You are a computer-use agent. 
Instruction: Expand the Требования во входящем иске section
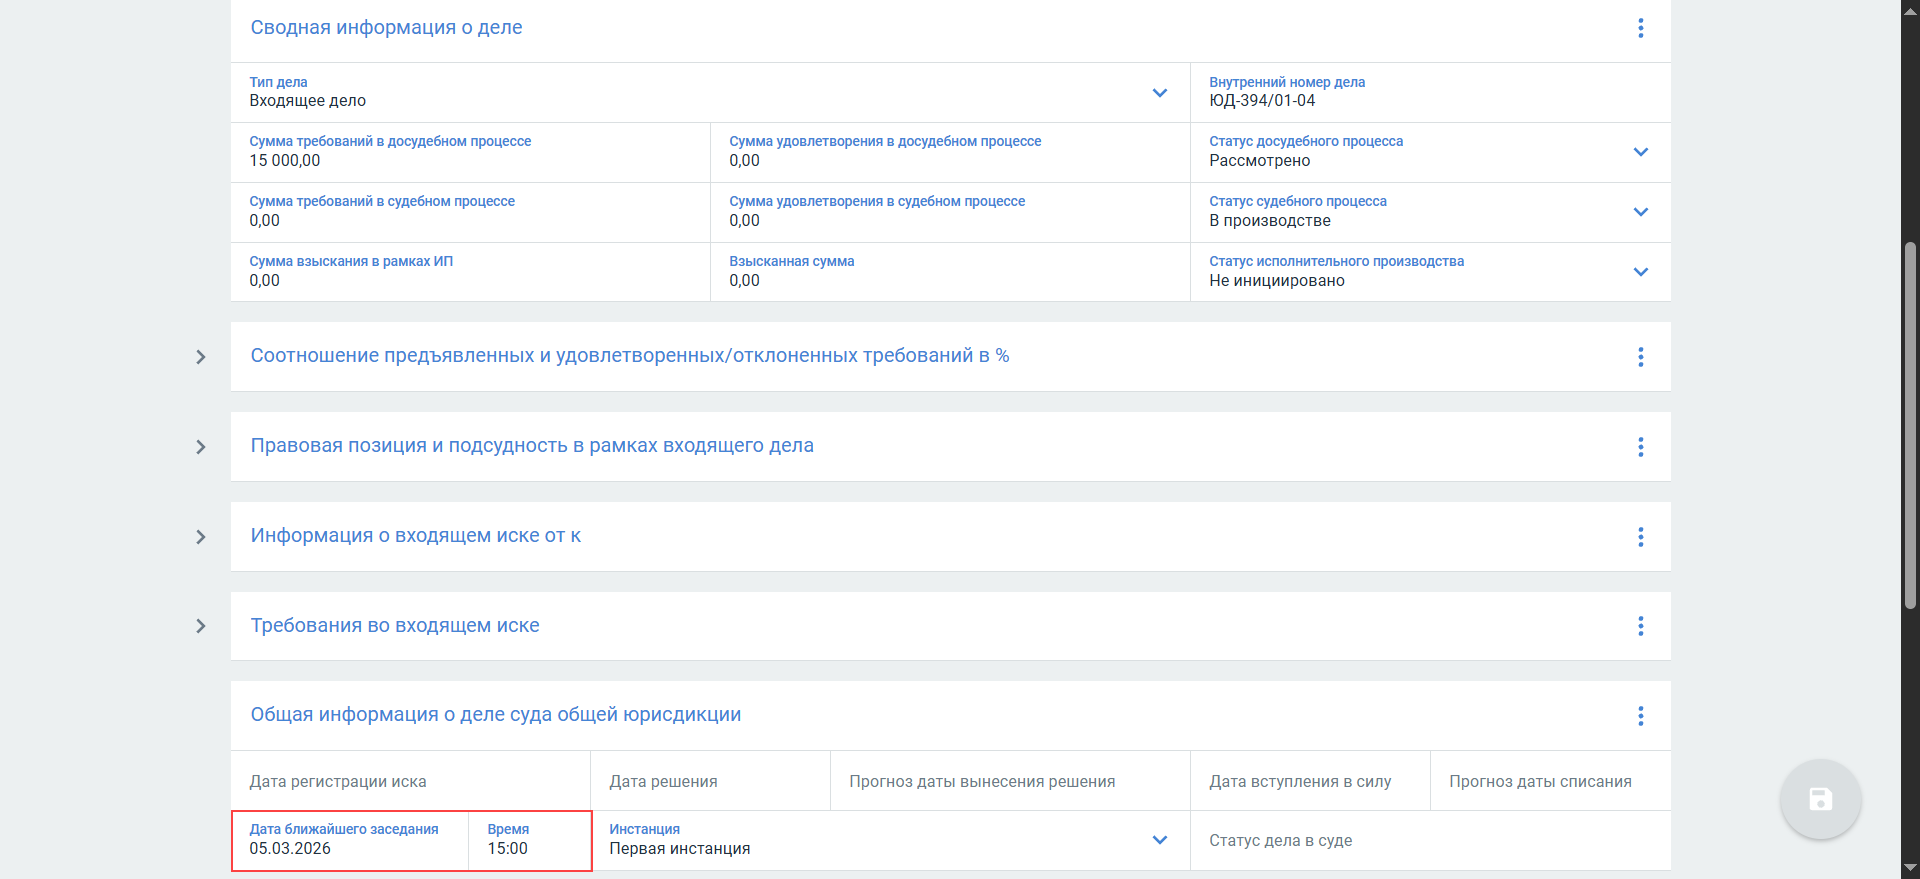201,626
